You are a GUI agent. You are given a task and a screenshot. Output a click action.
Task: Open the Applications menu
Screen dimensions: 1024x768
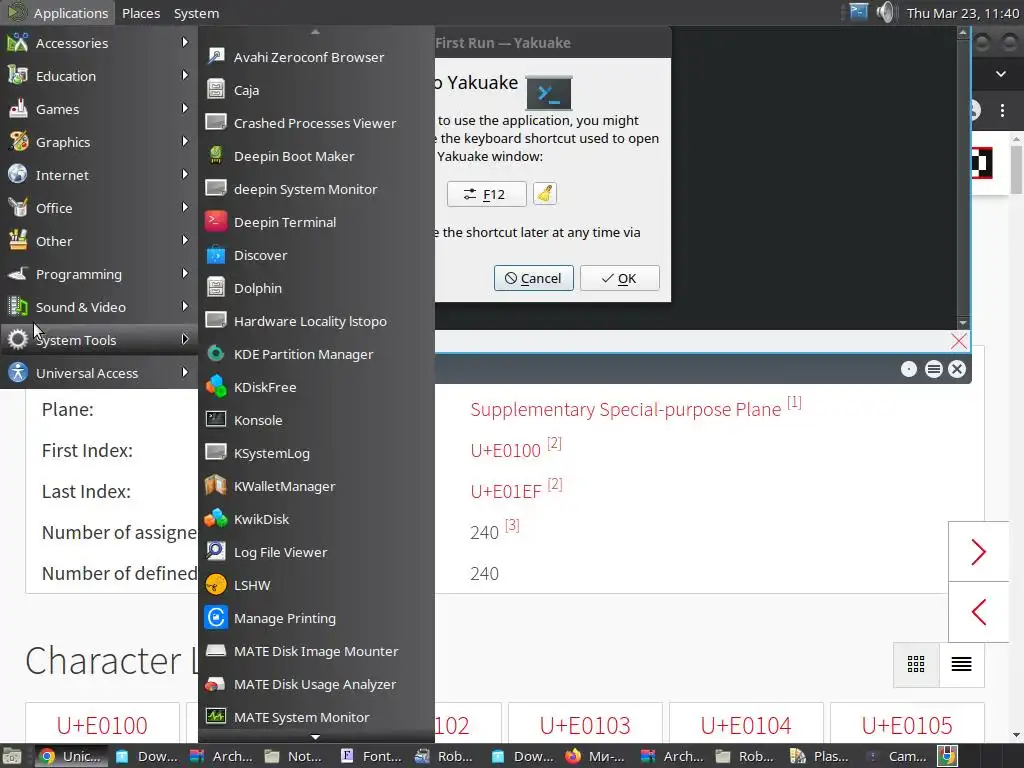coord(57,12)
